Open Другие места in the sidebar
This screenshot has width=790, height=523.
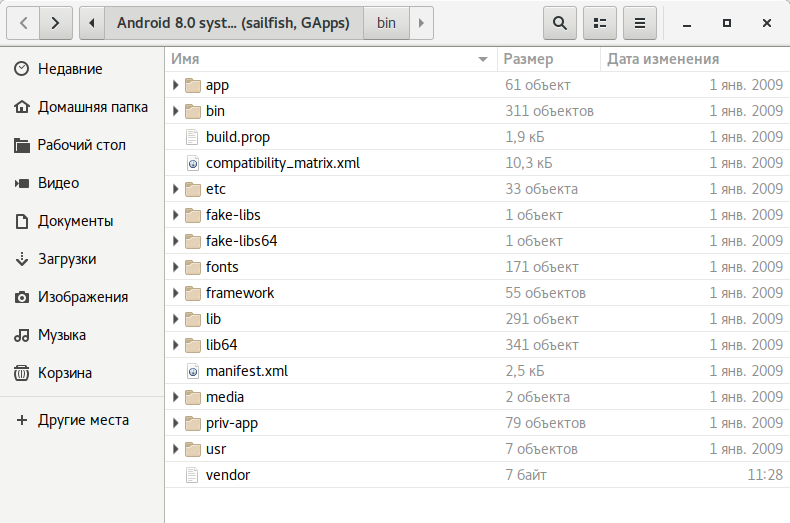pyautogui.click(x=83, y=420)
